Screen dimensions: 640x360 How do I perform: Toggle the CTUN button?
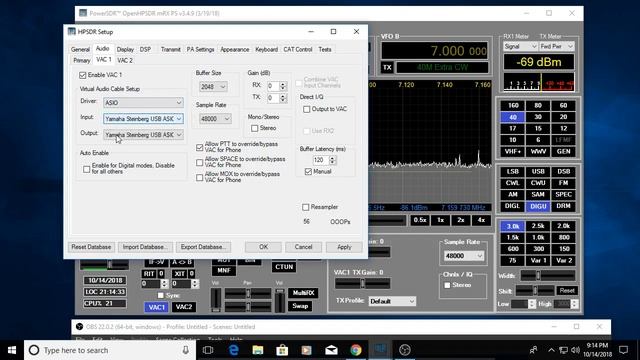284,267
